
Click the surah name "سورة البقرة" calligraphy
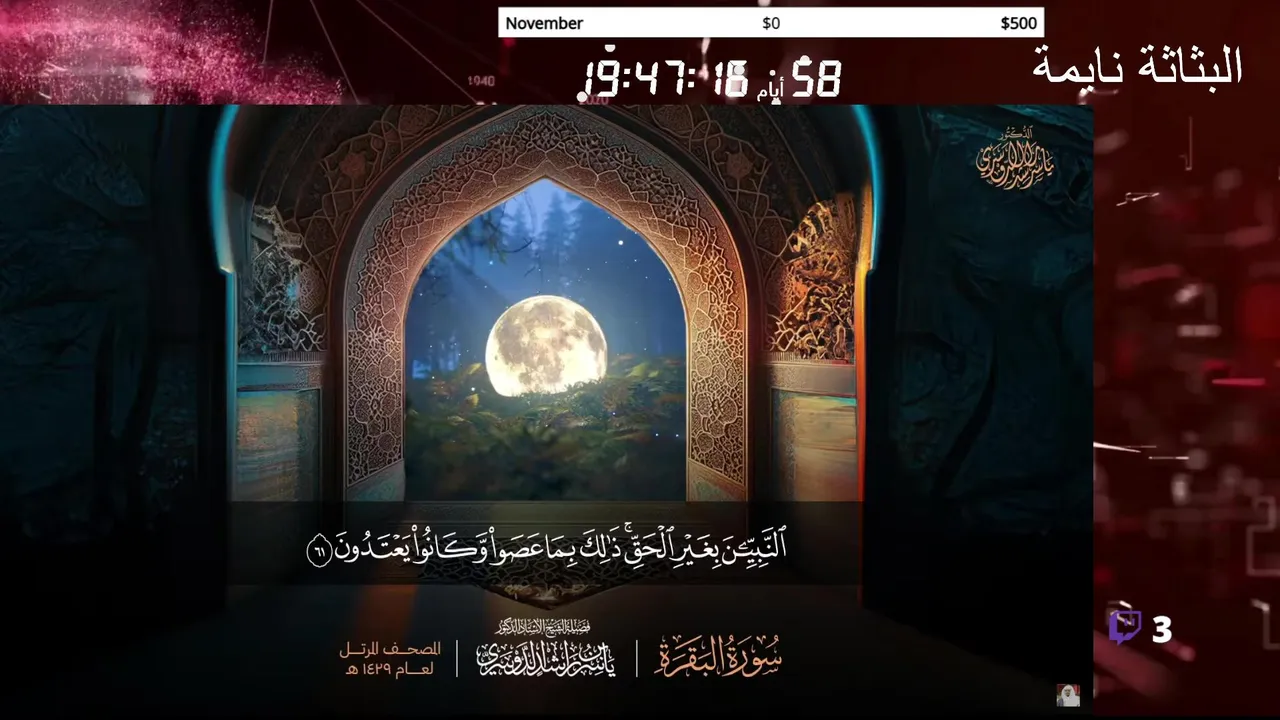tap(718, 656)
